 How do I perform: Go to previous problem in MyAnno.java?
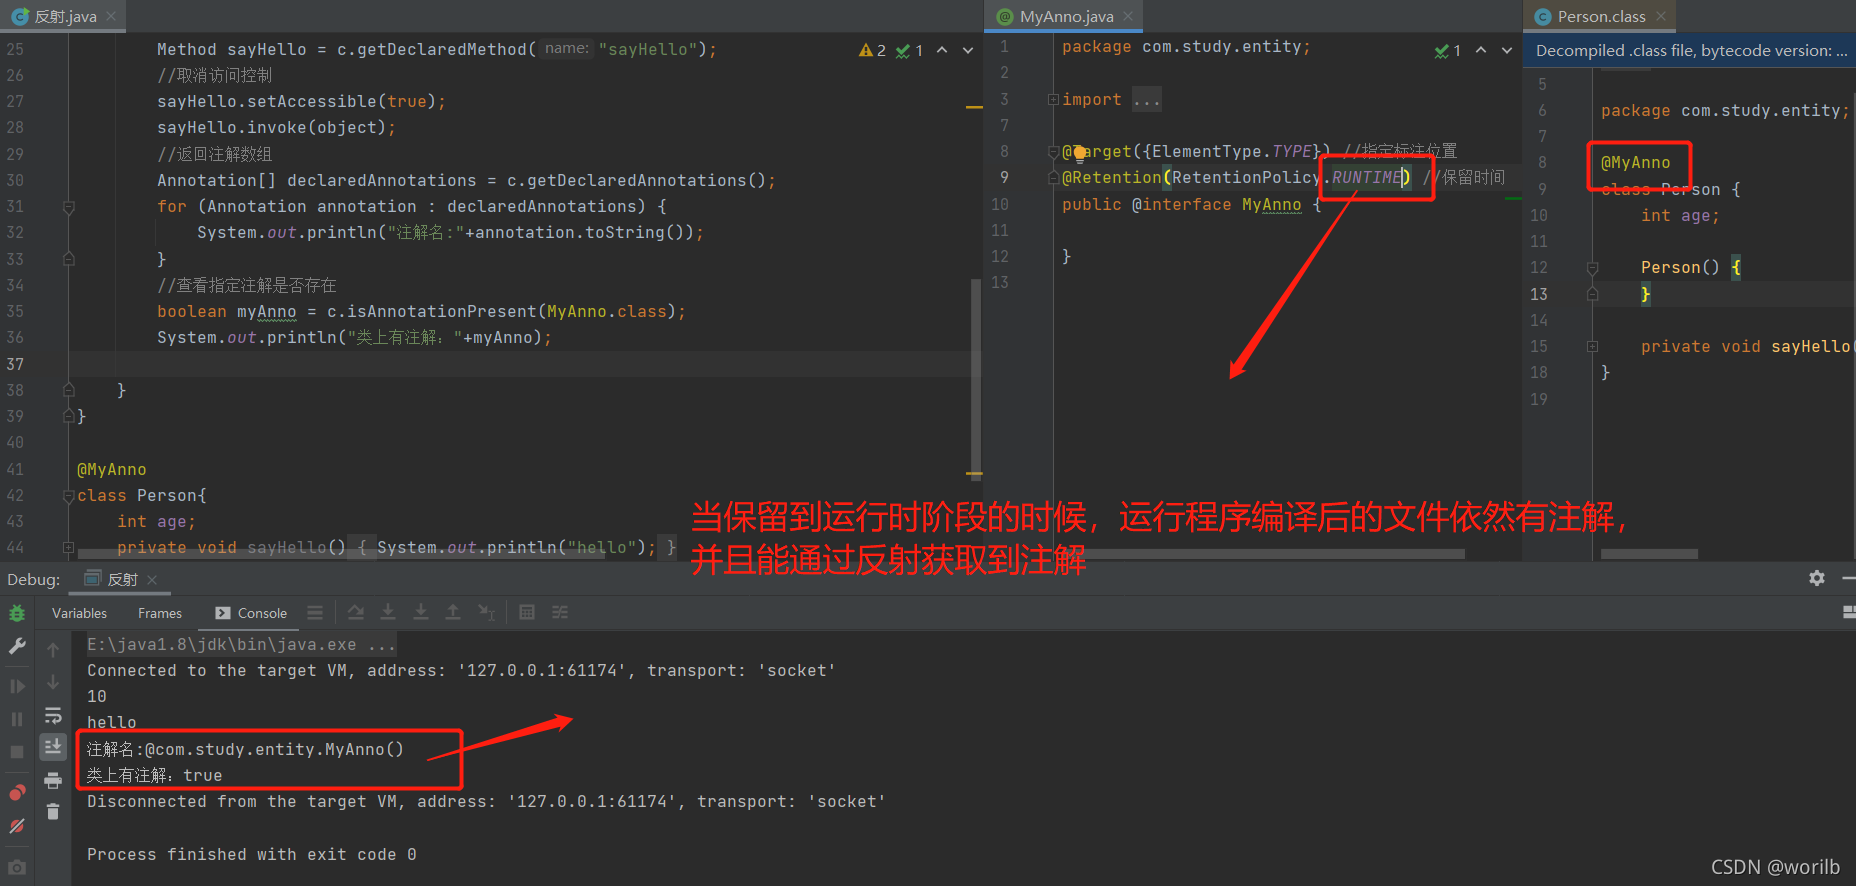tap(1481, 50)
